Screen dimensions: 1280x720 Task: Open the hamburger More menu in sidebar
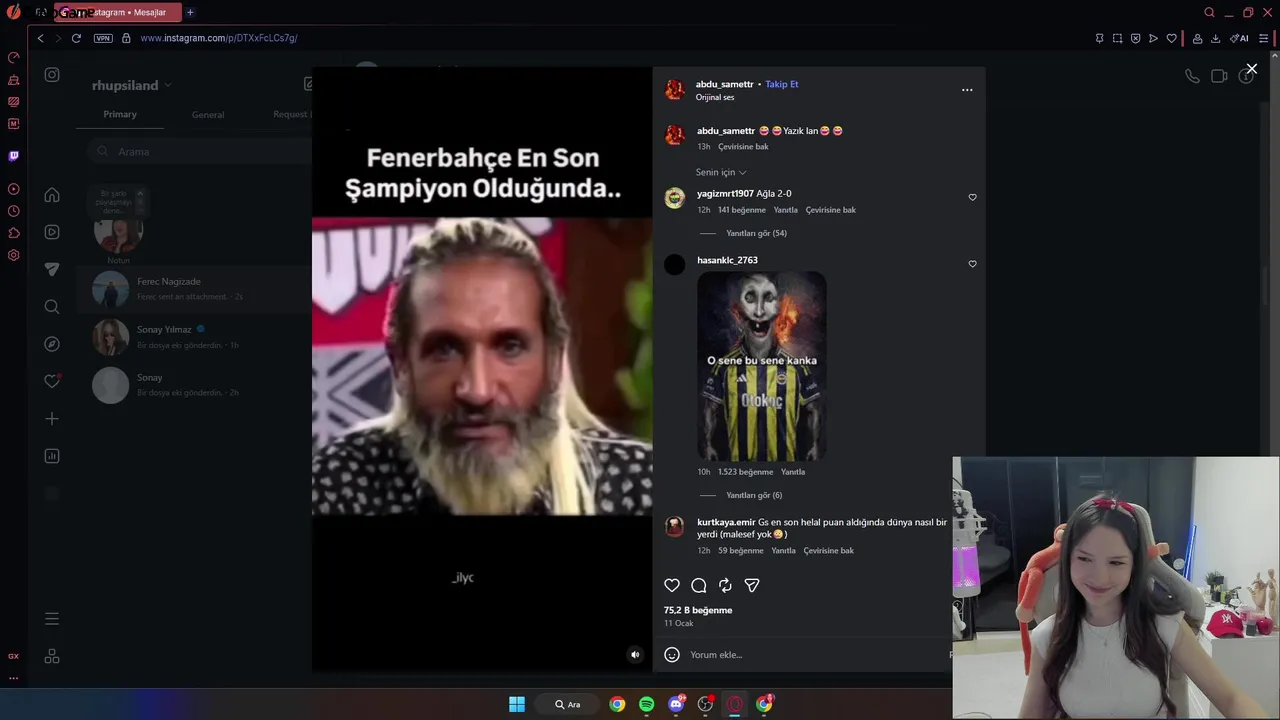(52, 619)
